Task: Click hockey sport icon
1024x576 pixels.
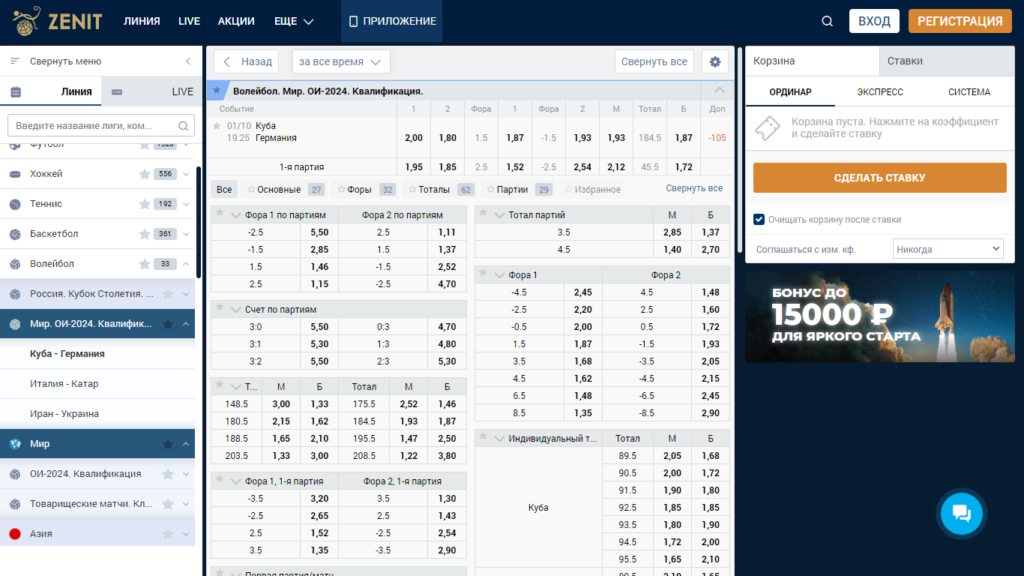Action: (15, 174)
